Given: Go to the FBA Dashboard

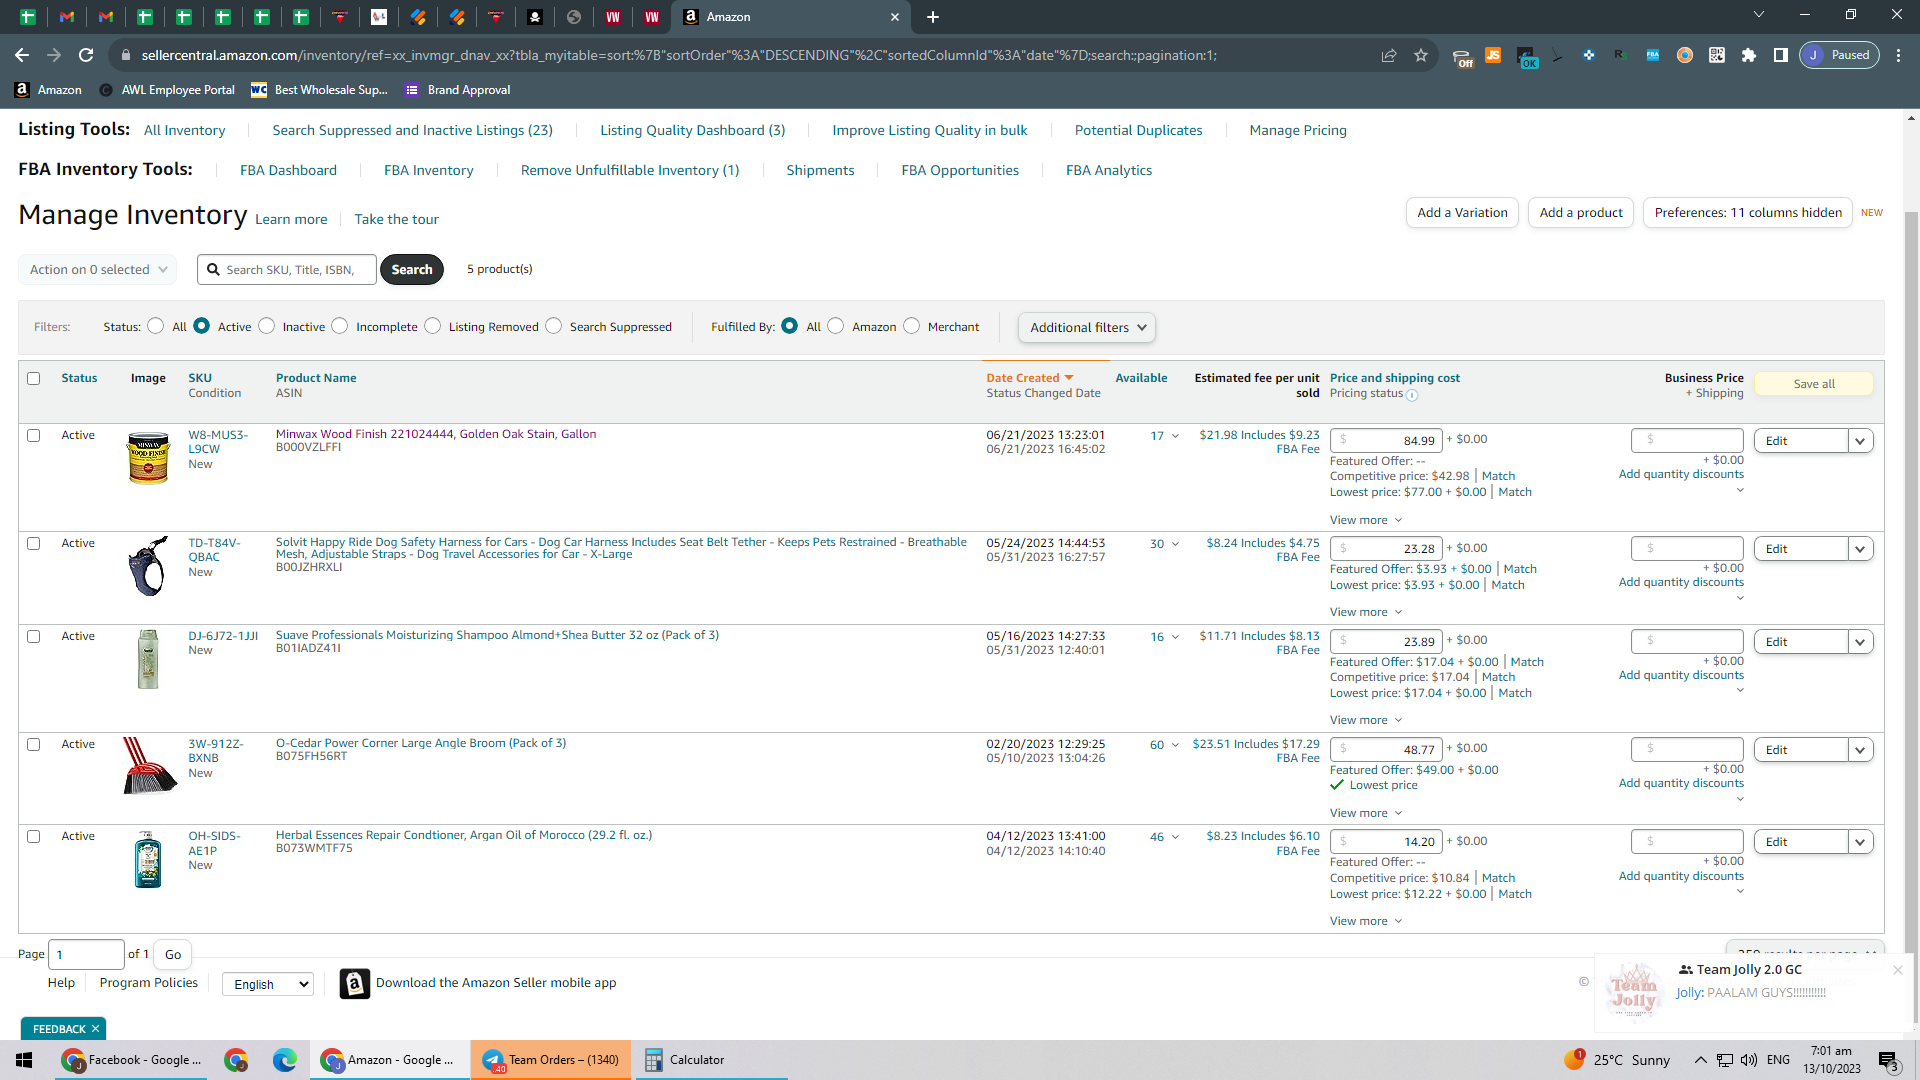Looking at the screenshot, I should pos(289,171).
